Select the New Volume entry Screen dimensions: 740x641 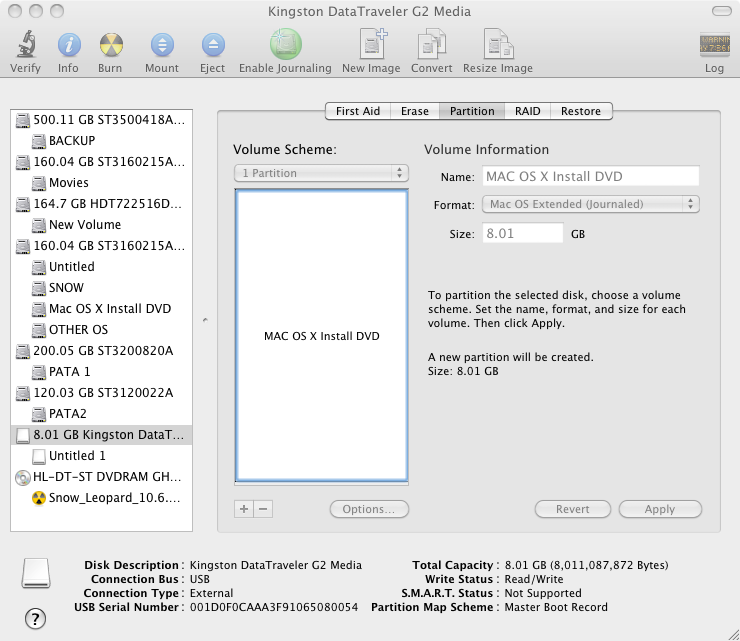pos(101,225)
